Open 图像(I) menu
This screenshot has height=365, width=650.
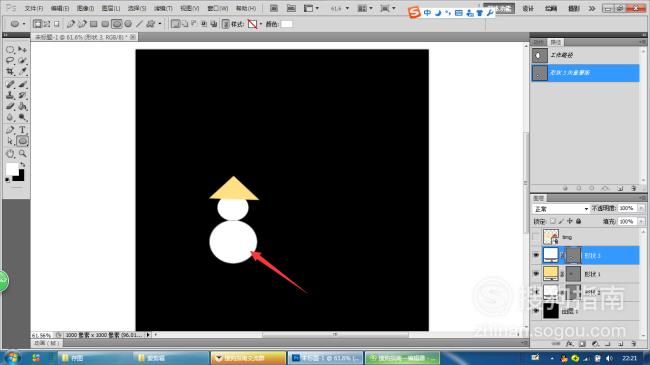click(x=85, y=8)
